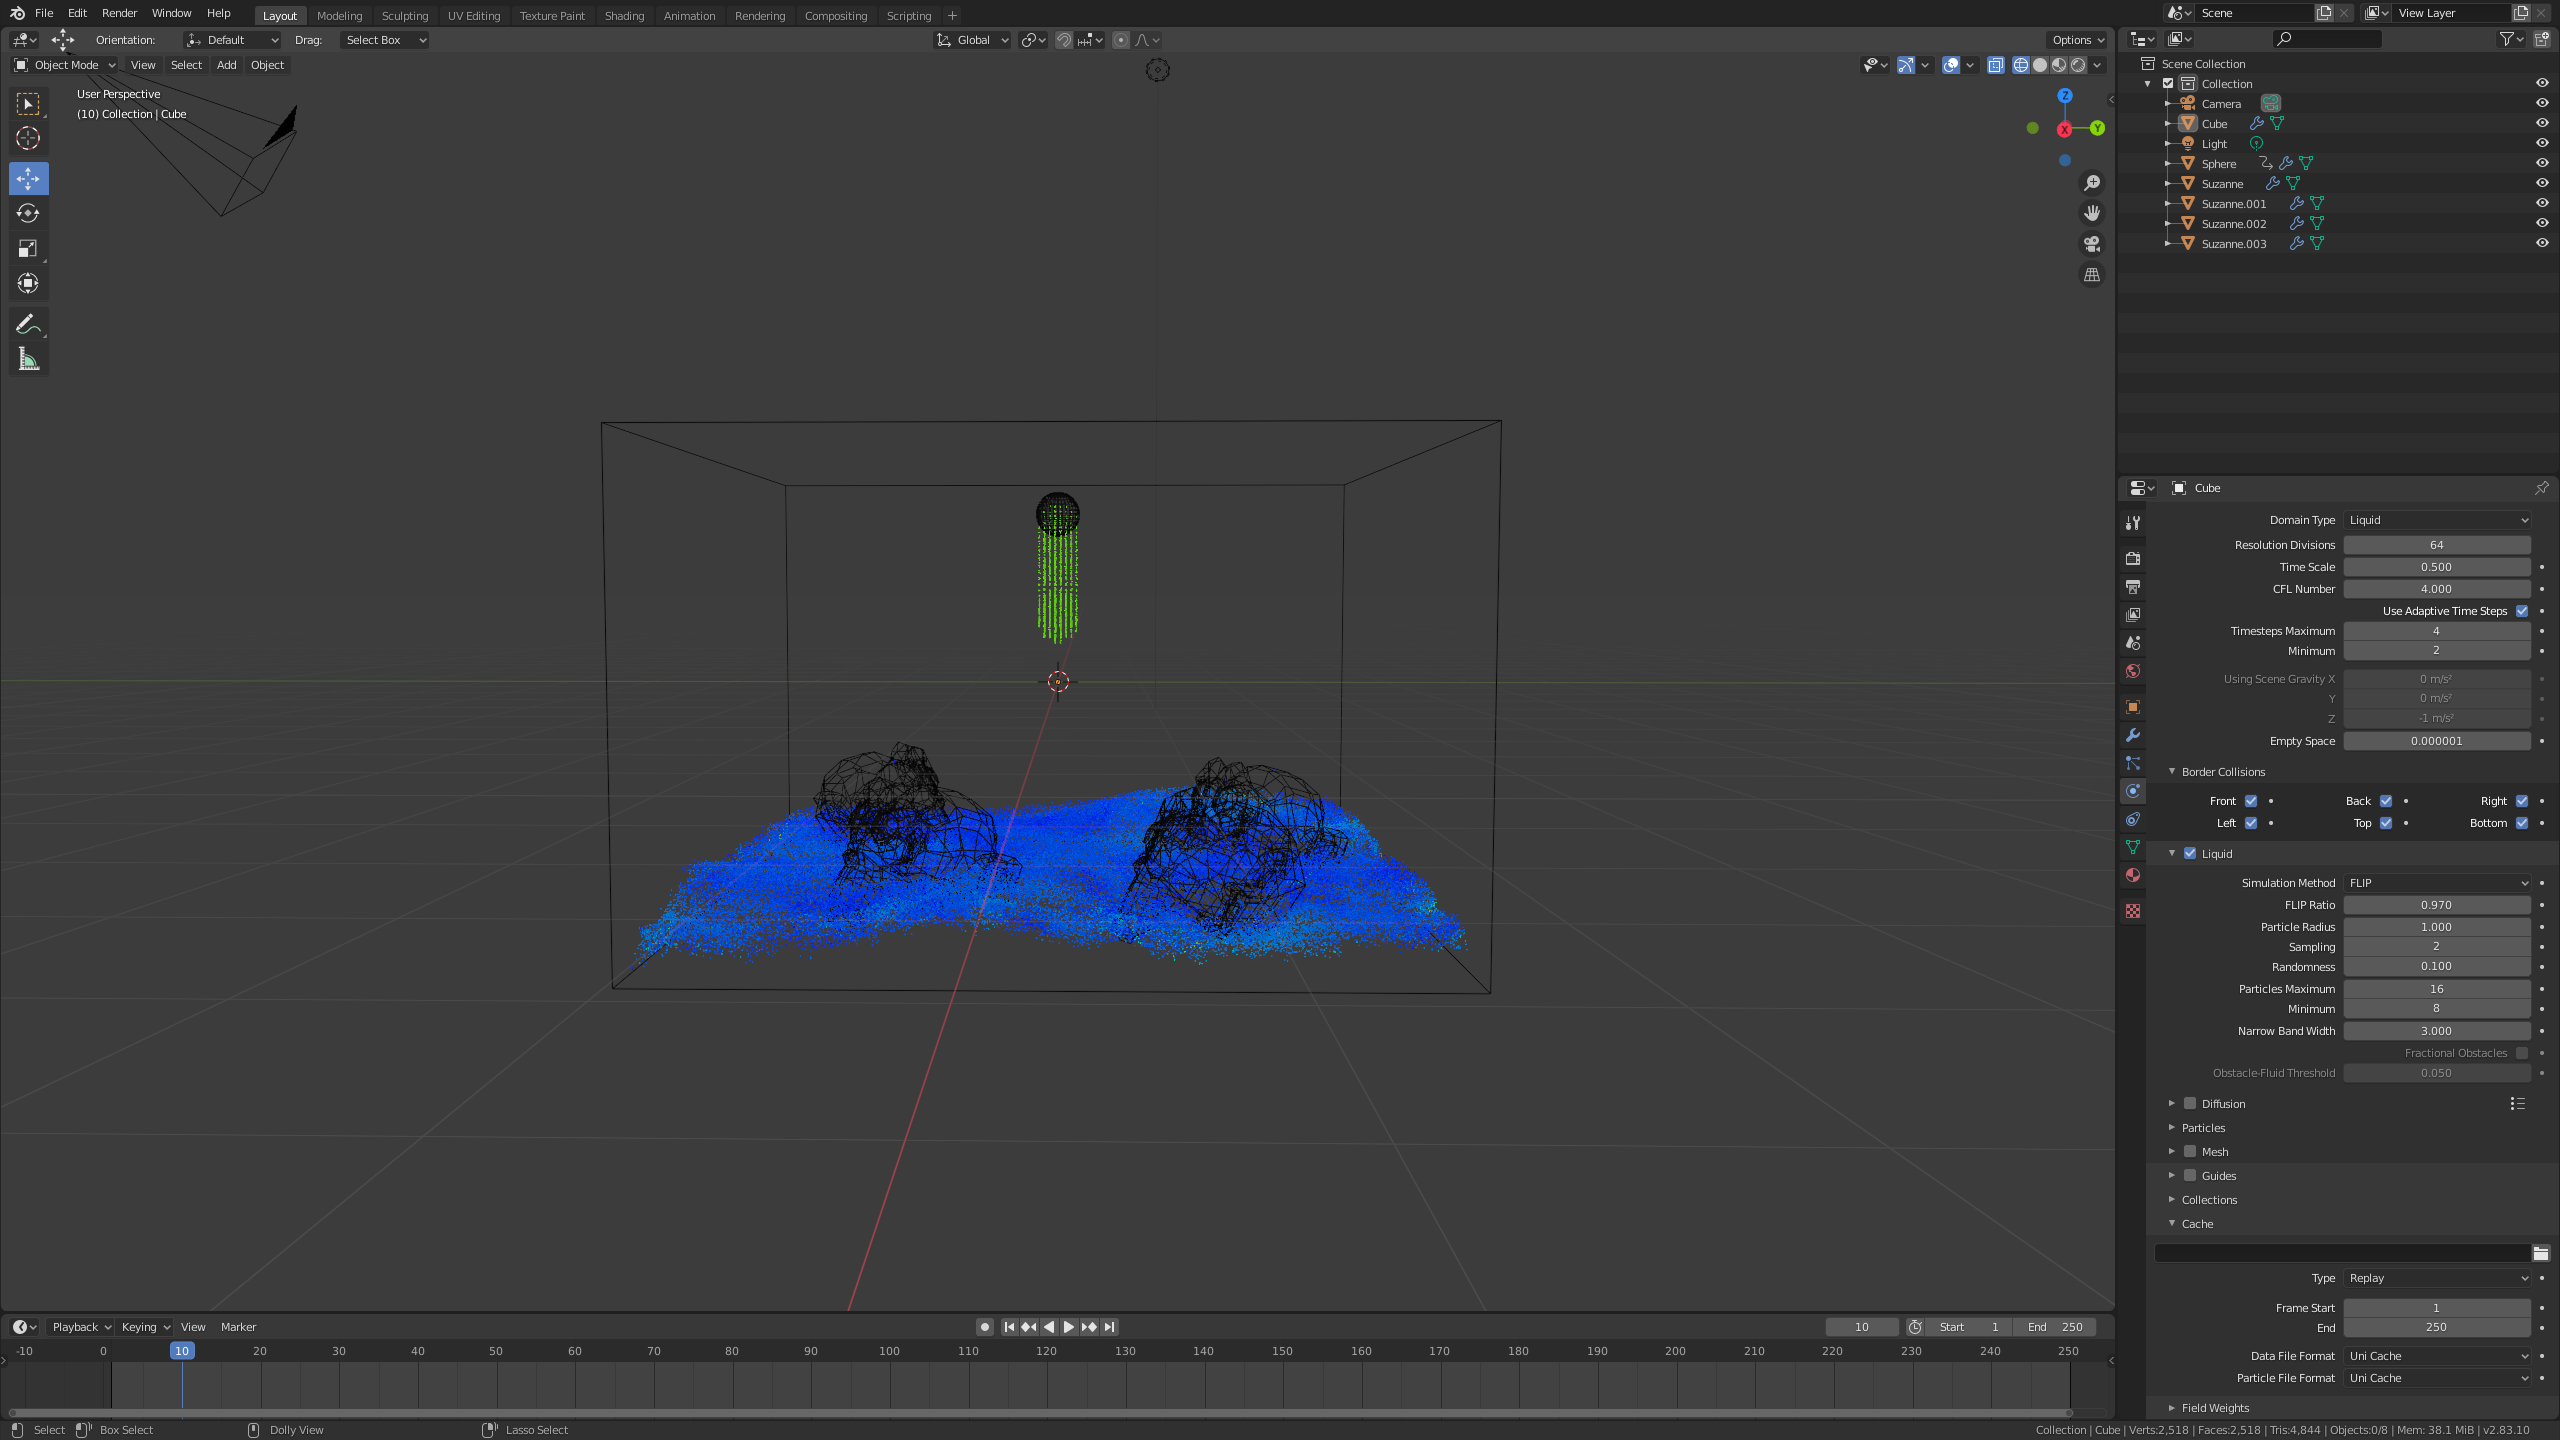Click the viewport Options button
2560x1440 pixels.
click(x=2078, y=40)
